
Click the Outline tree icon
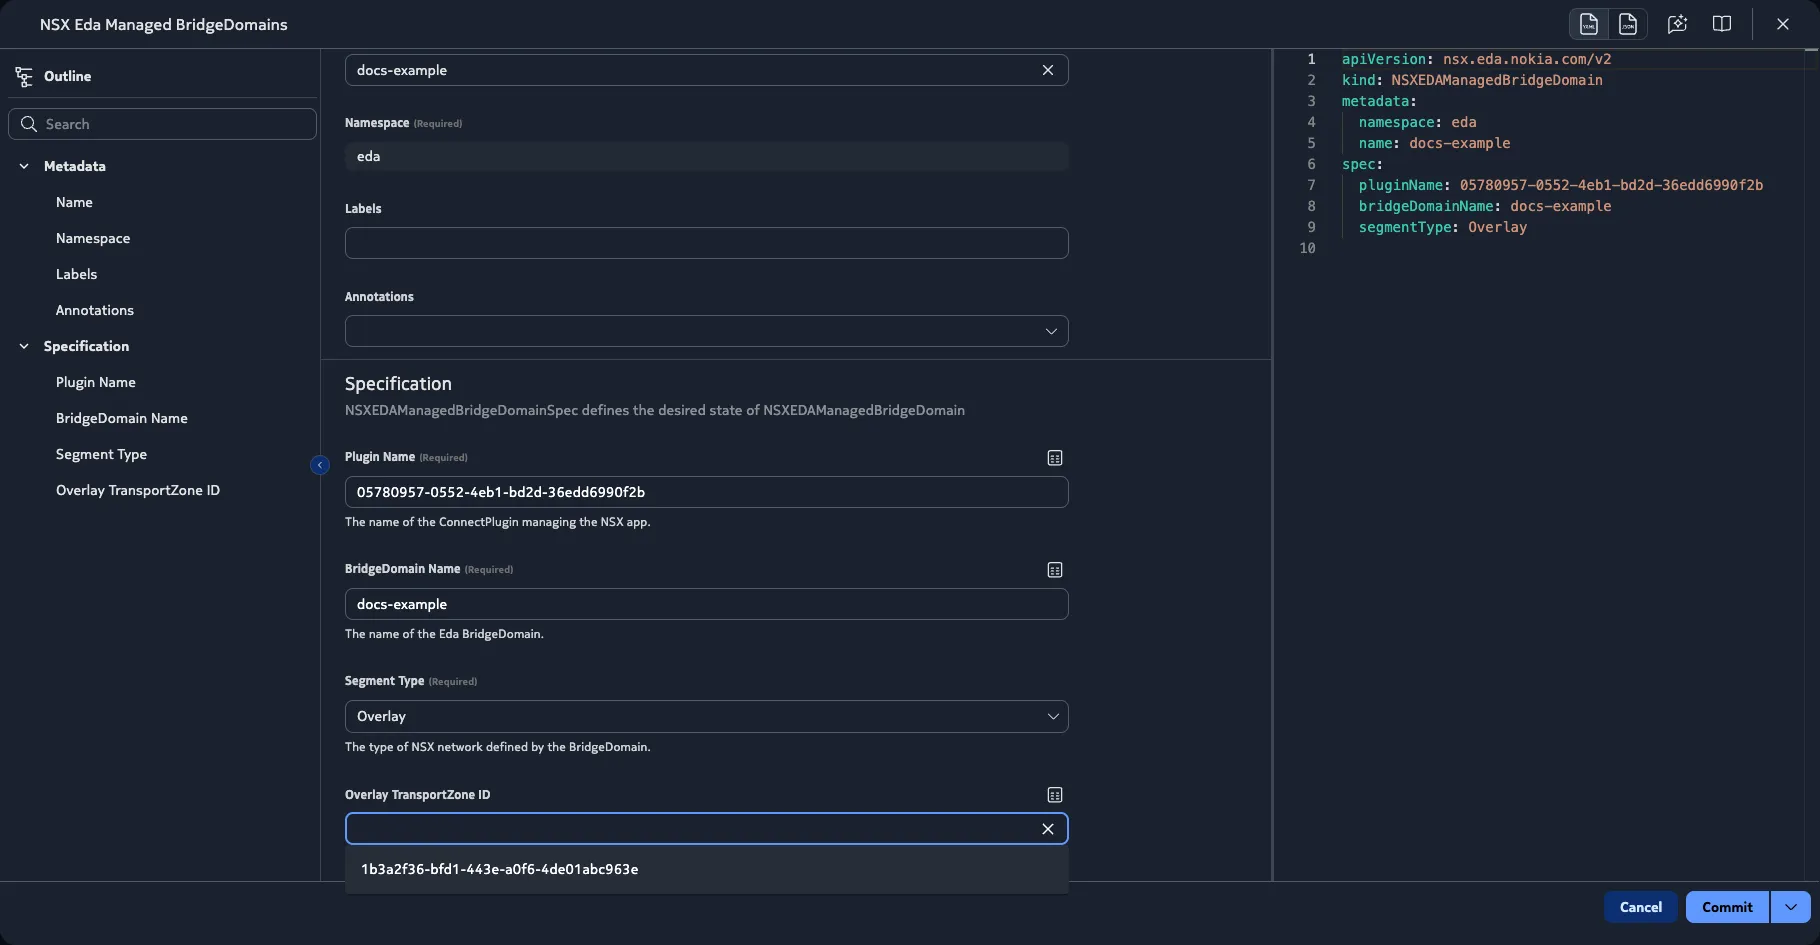24,76
